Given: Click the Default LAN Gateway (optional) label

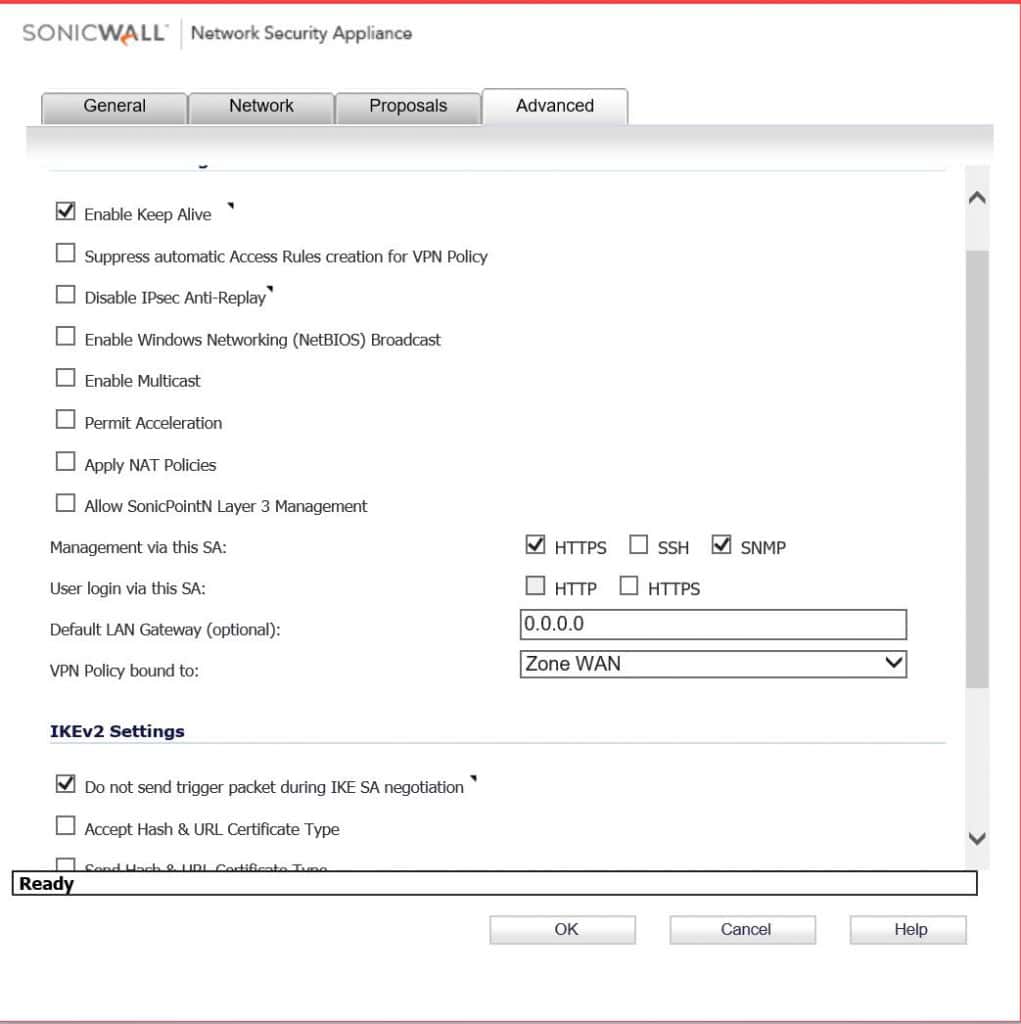Looking at the screenshot, I should (165, 630).
